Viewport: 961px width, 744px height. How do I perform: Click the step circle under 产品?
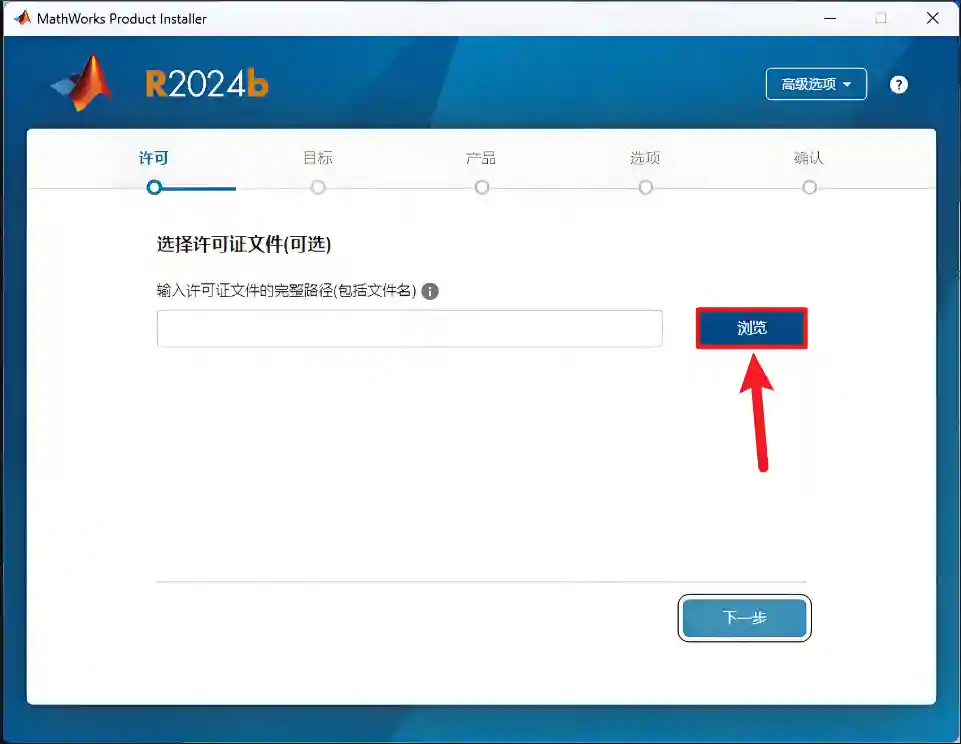point(482,187)
